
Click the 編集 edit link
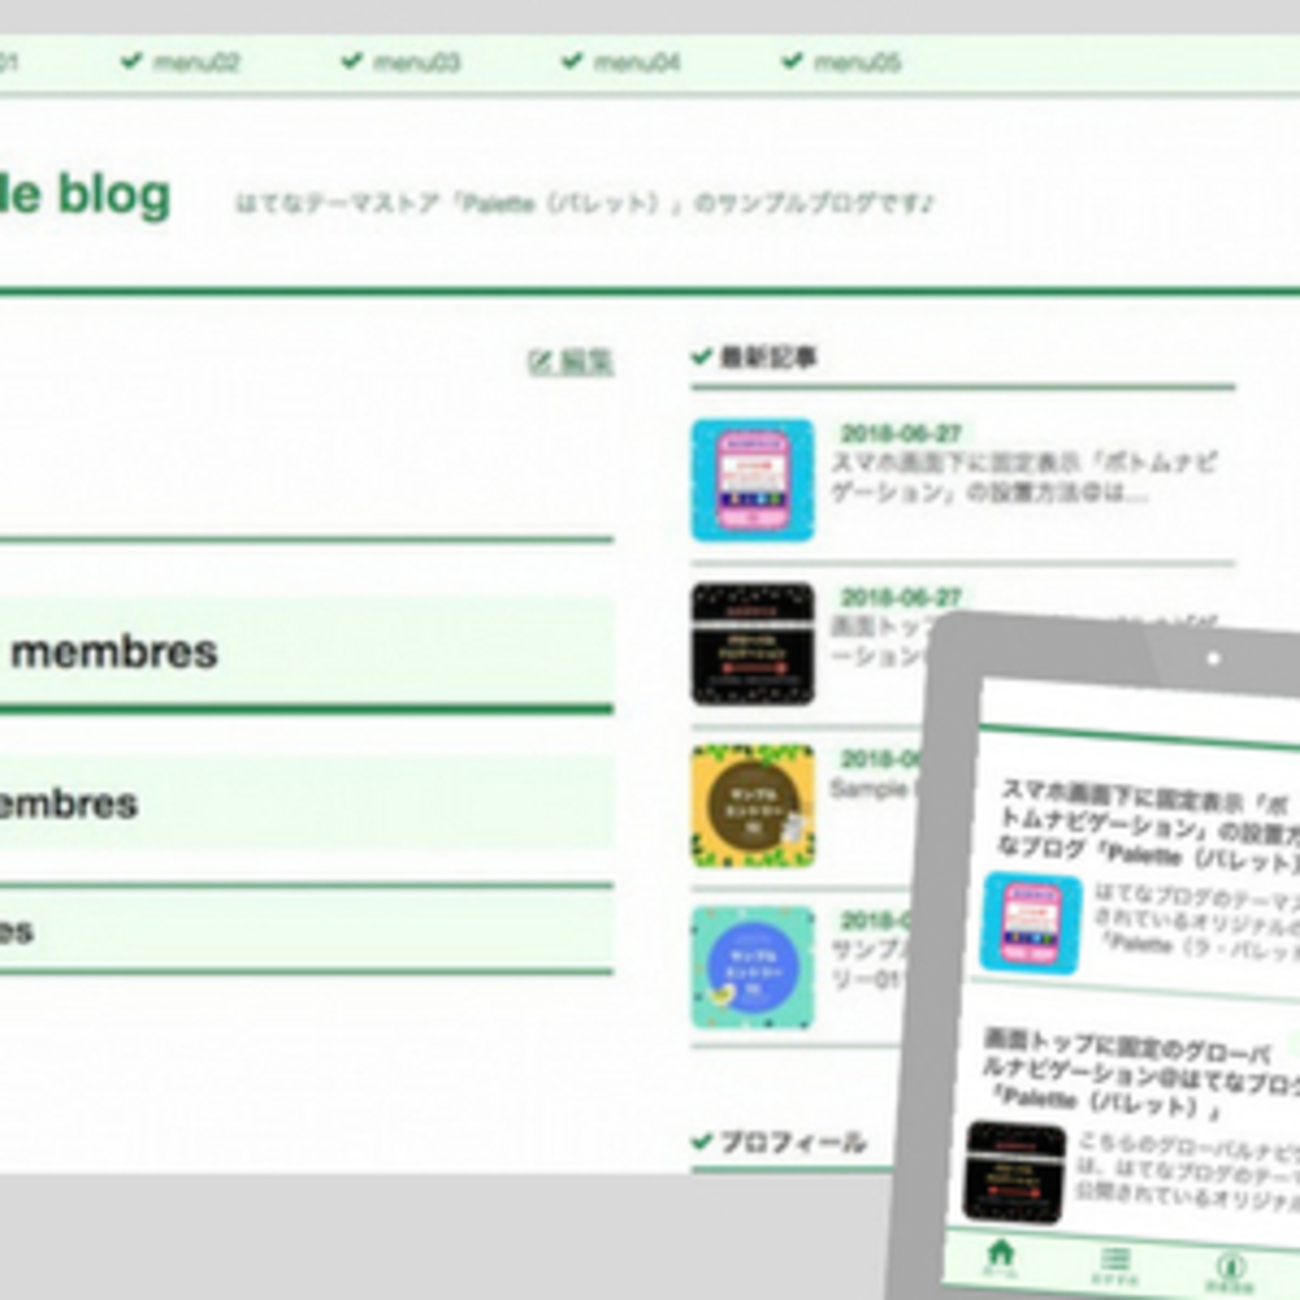point(586,361)
